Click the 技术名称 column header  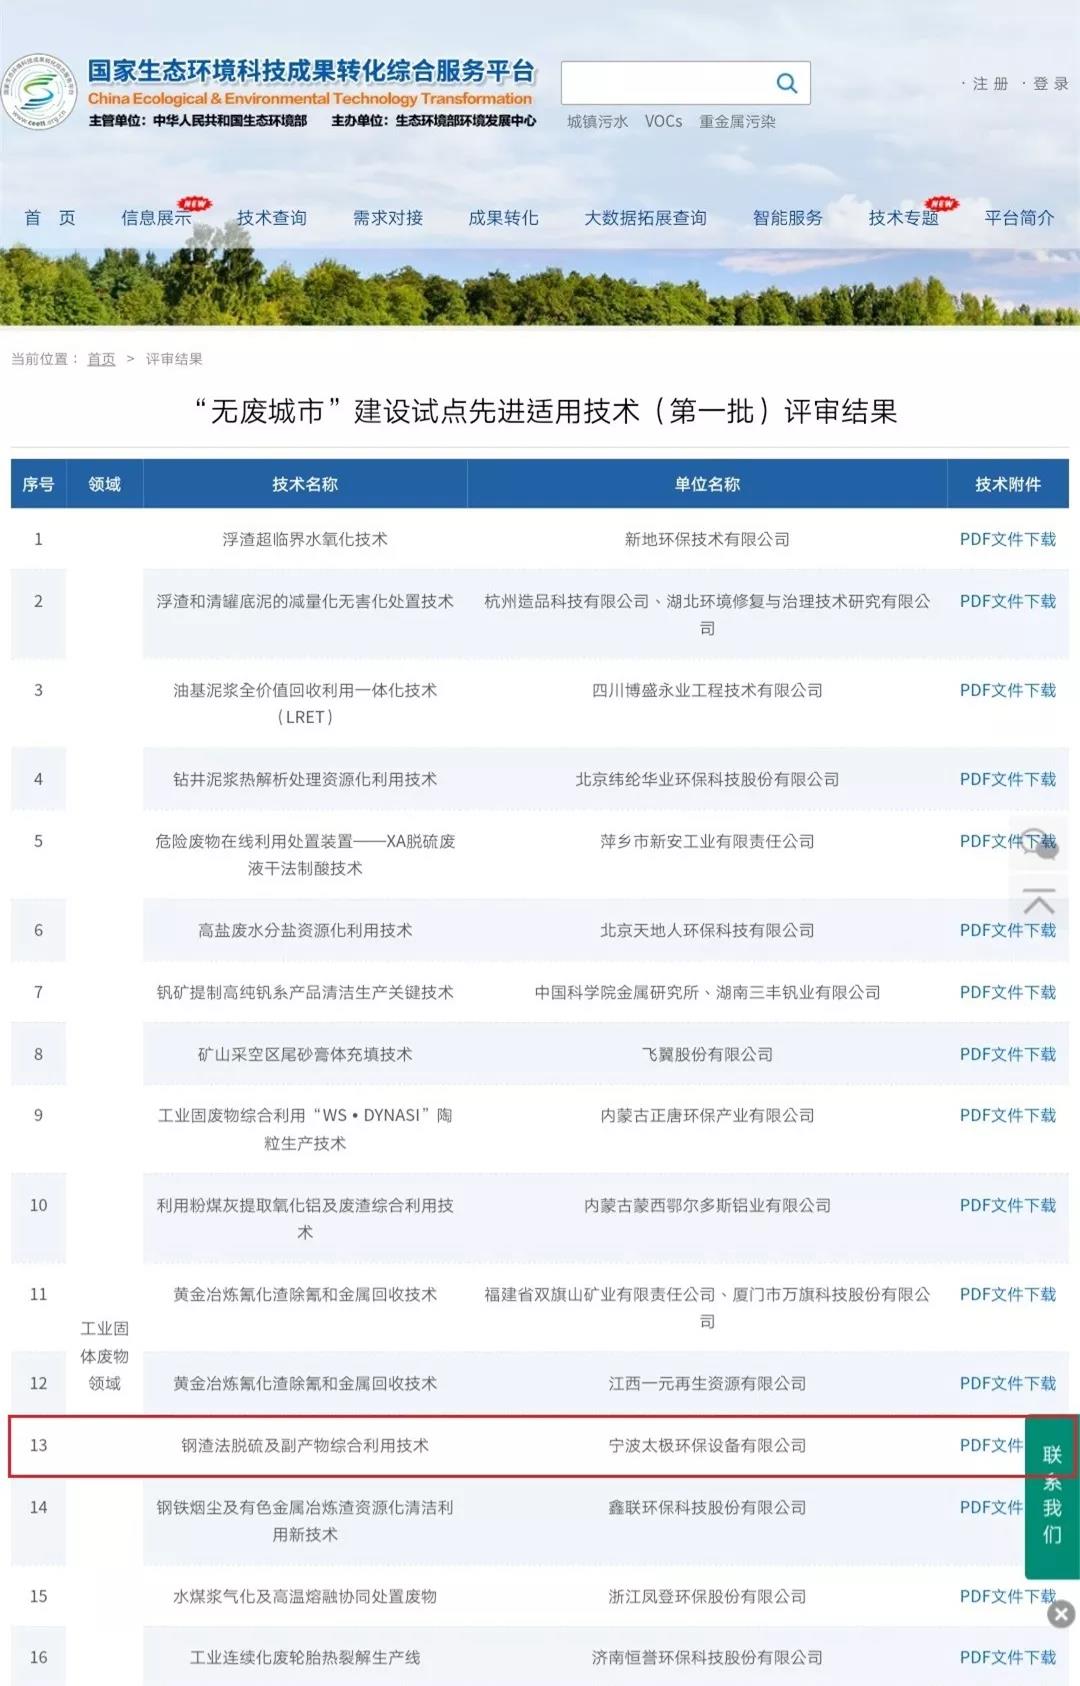(x=305, y=484)
